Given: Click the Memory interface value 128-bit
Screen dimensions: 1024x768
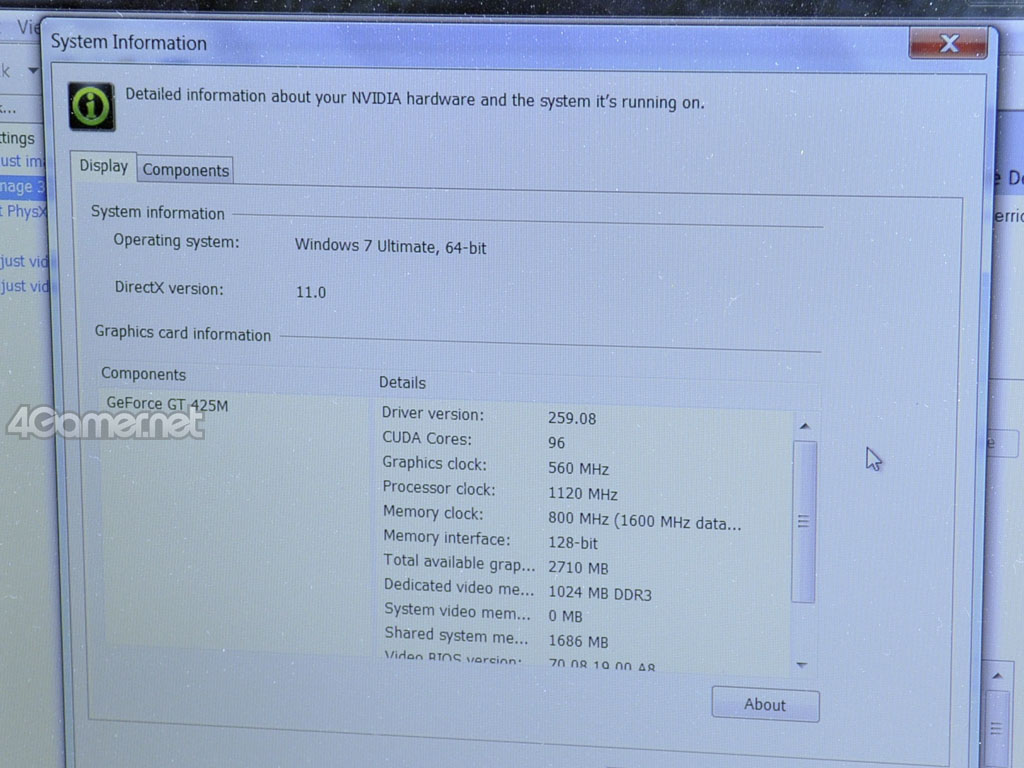Looking at the screenshot, I should [x=573, y=543].
